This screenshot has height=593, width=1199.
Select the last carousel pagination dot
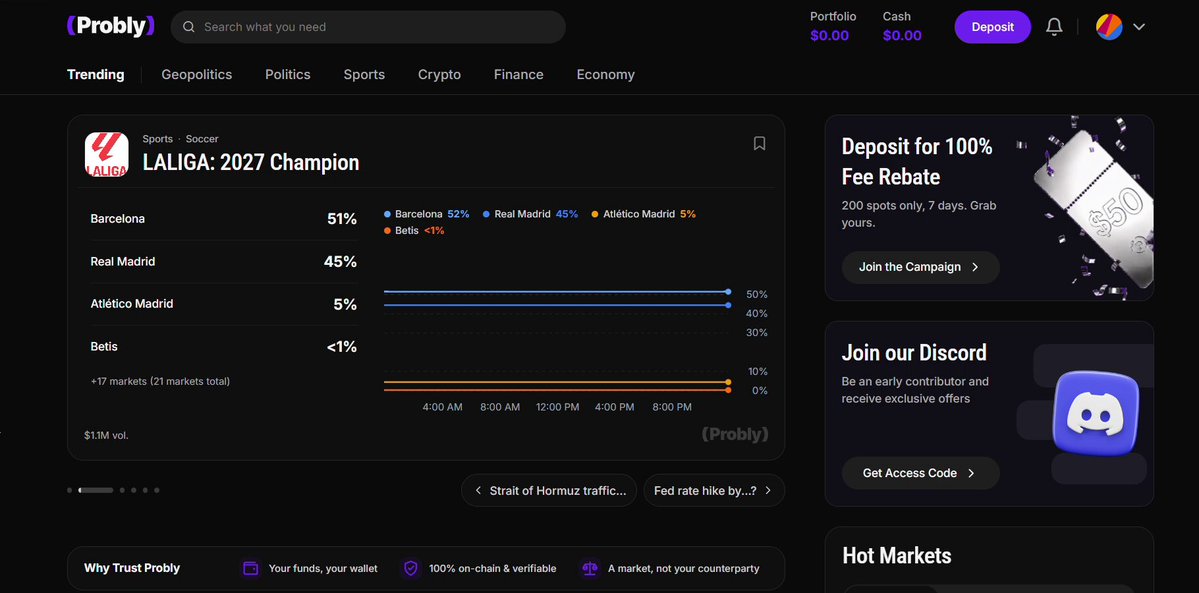click(157, 490)
